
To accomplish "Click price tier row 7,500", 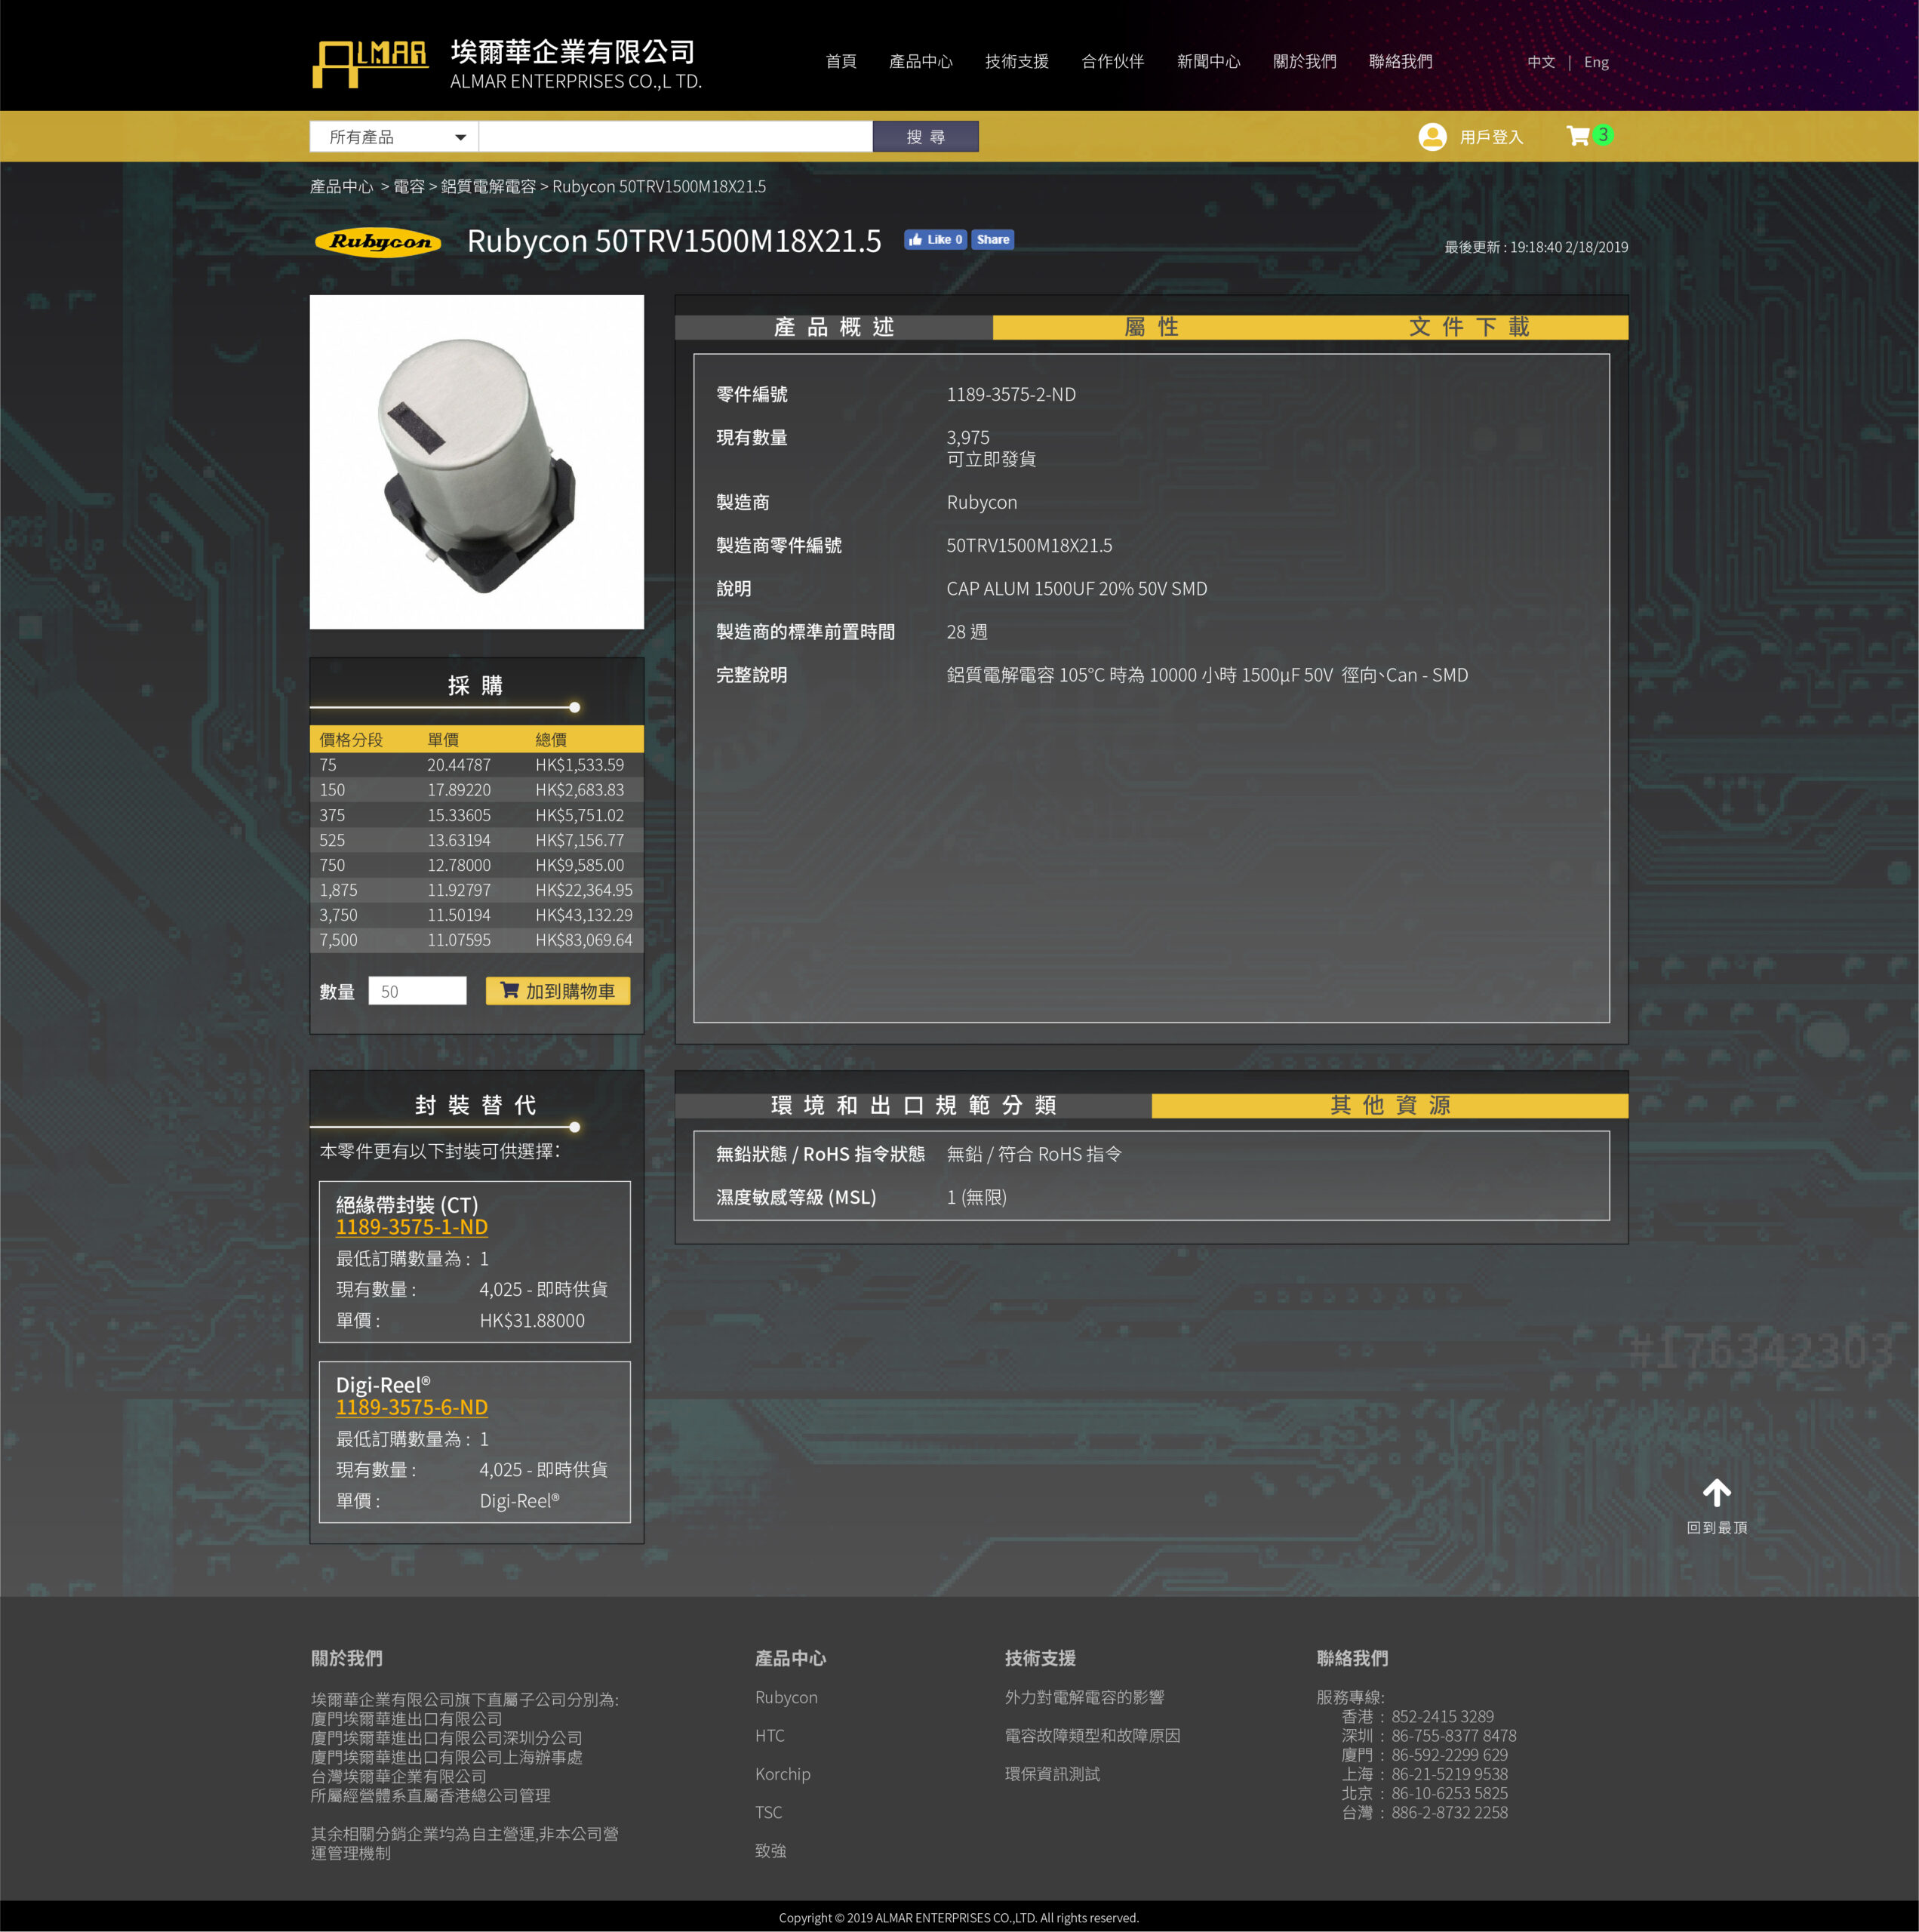I will pos(477,940).
